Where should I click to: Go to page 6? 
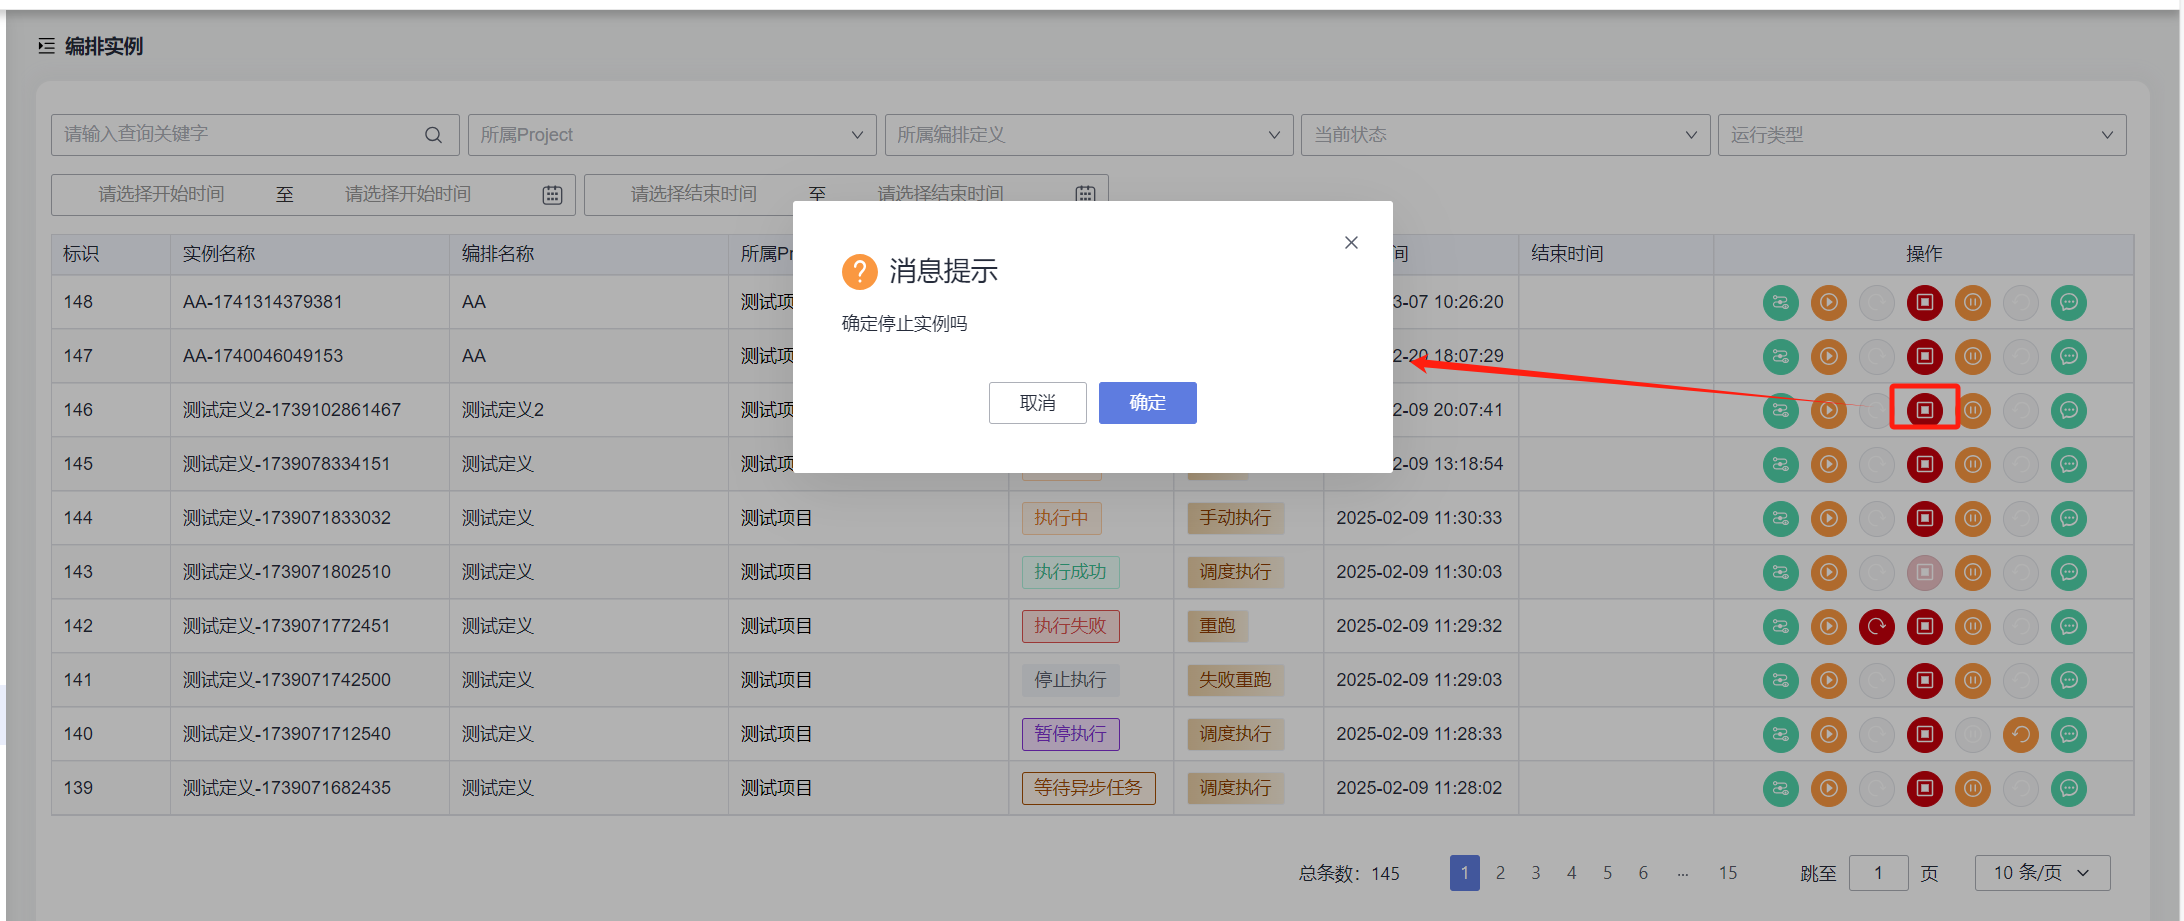click(1643, 873)
